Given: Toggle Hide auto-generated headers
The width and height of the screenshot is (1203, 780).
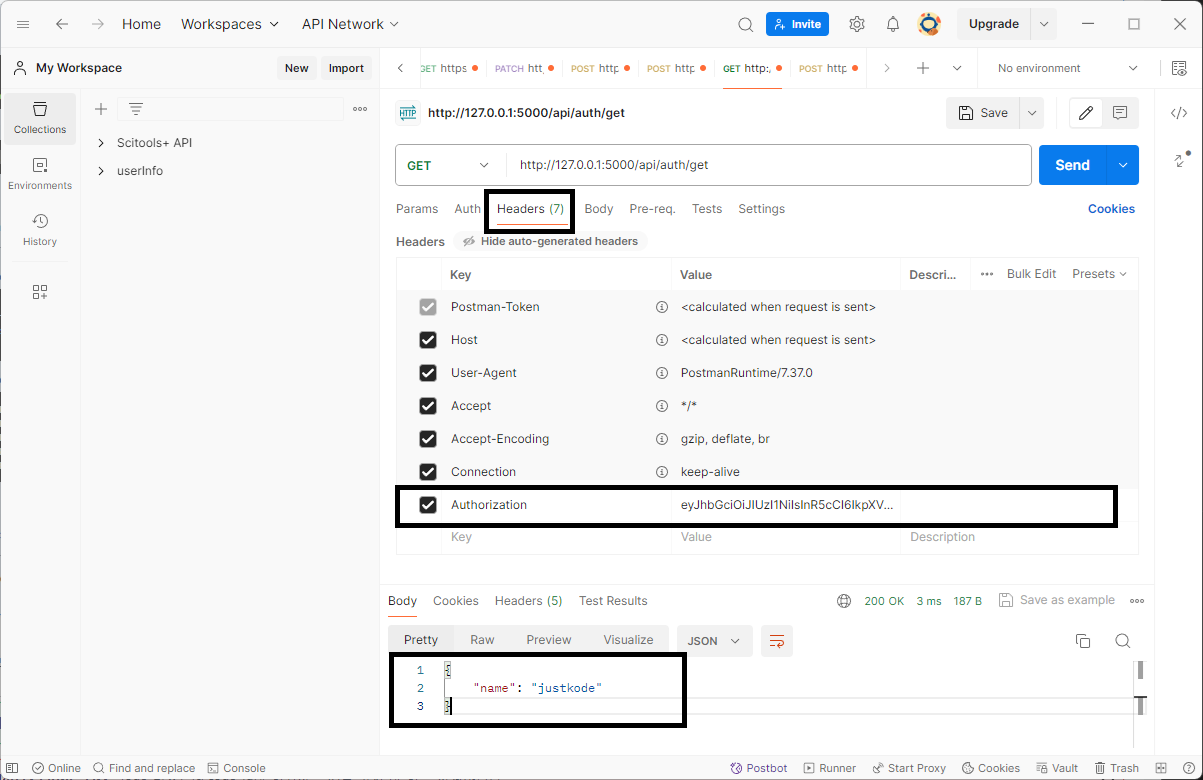Looking at the screenshot, I should tap(550, 241).
